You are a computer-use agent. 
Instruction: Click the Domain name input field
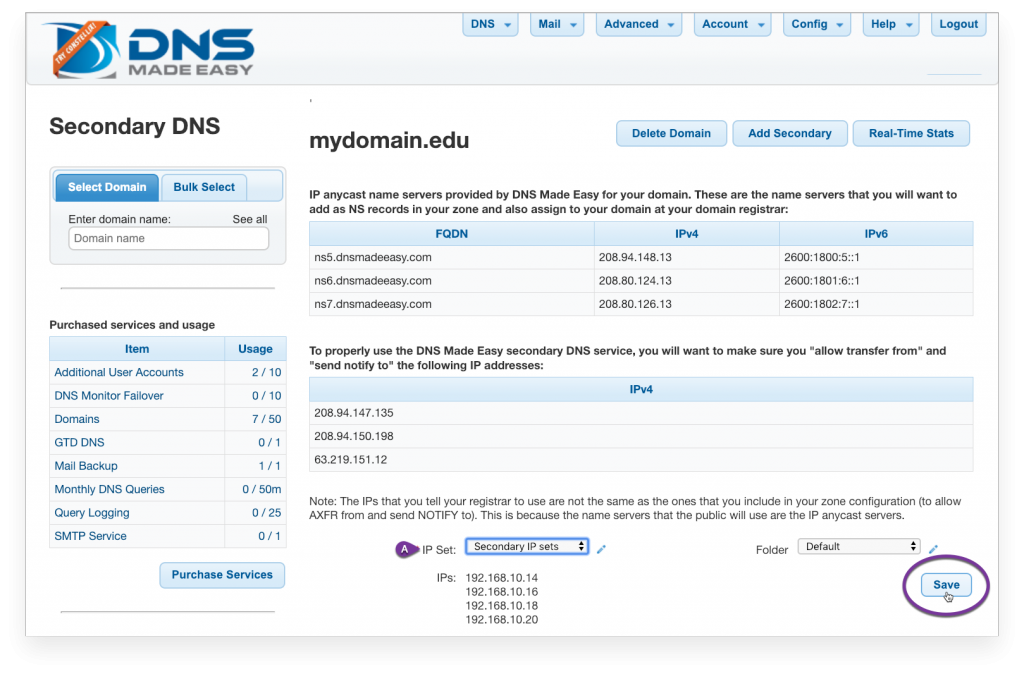pos(168,238)
